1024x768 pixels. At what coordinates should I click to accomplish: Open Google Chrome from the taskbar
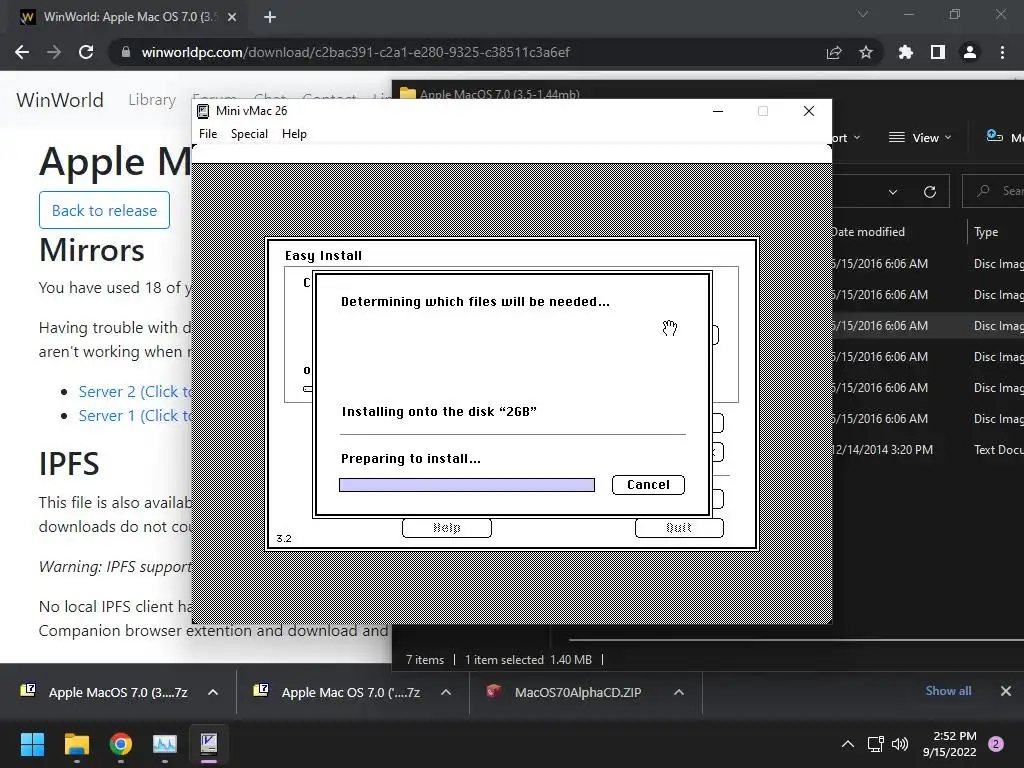pyautogui.click(x=121, y=744)
